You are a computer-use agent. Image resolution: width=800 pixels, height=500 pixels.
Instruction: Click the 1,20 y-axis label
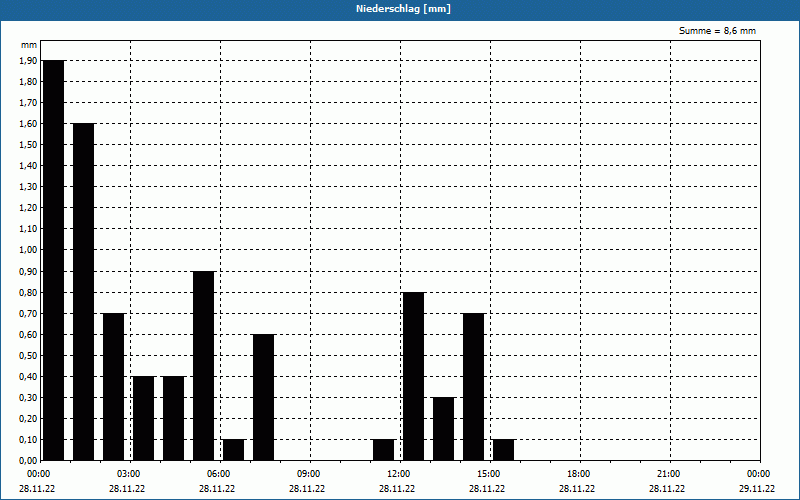[x=28, y=208]
